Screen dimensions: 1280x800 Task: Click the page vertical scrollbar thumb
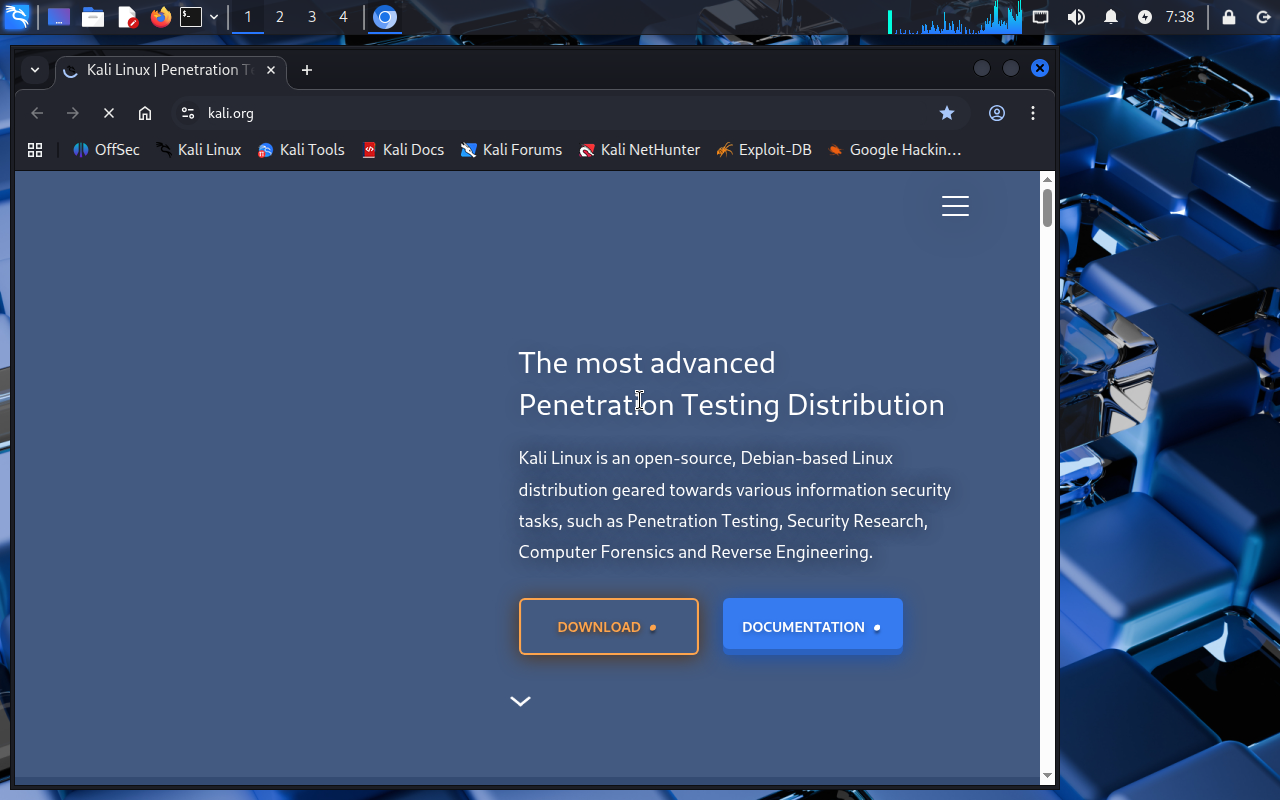(1047, 207)
